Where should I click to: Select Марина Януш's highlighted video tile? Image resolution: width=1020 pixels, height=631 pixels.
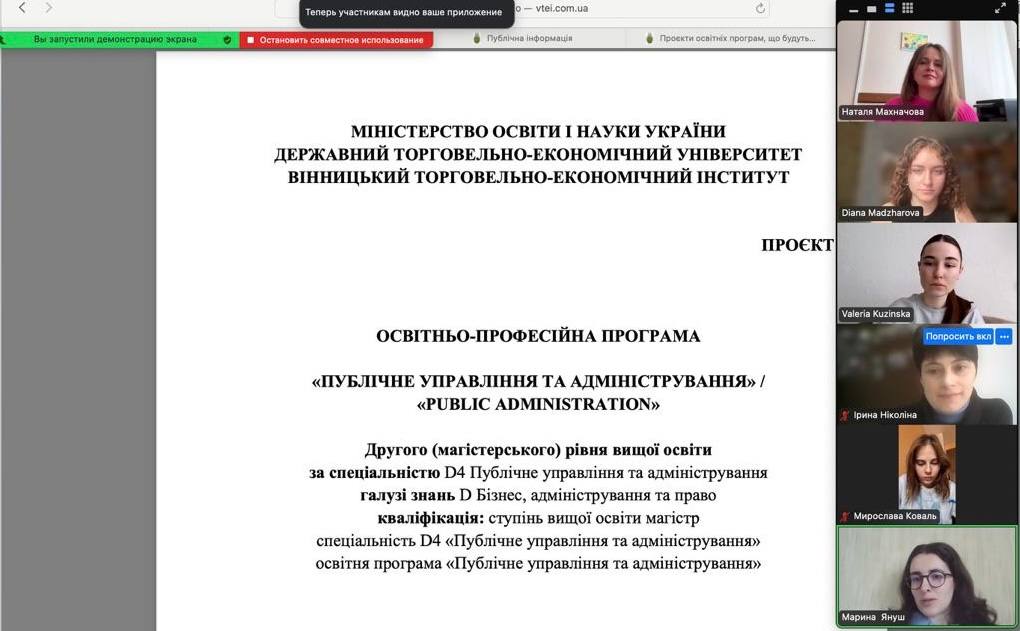point(926,575)
